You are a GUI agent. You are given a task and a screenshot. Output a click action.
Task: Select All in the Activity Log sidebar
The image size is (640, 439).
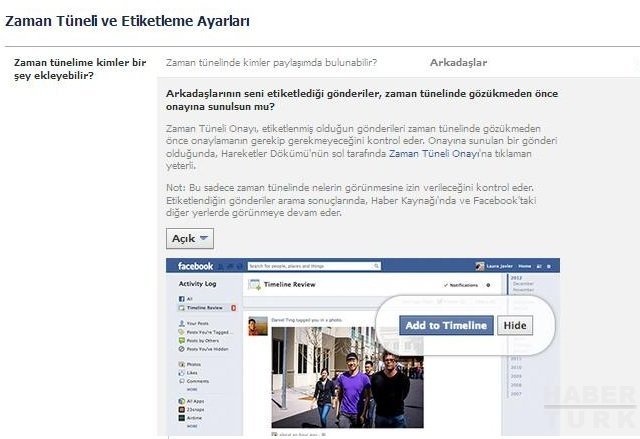click(190, 298)
